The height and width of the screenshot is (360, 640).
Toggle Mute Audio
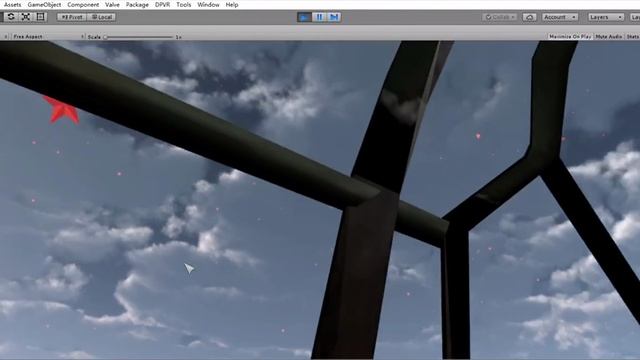609,37
